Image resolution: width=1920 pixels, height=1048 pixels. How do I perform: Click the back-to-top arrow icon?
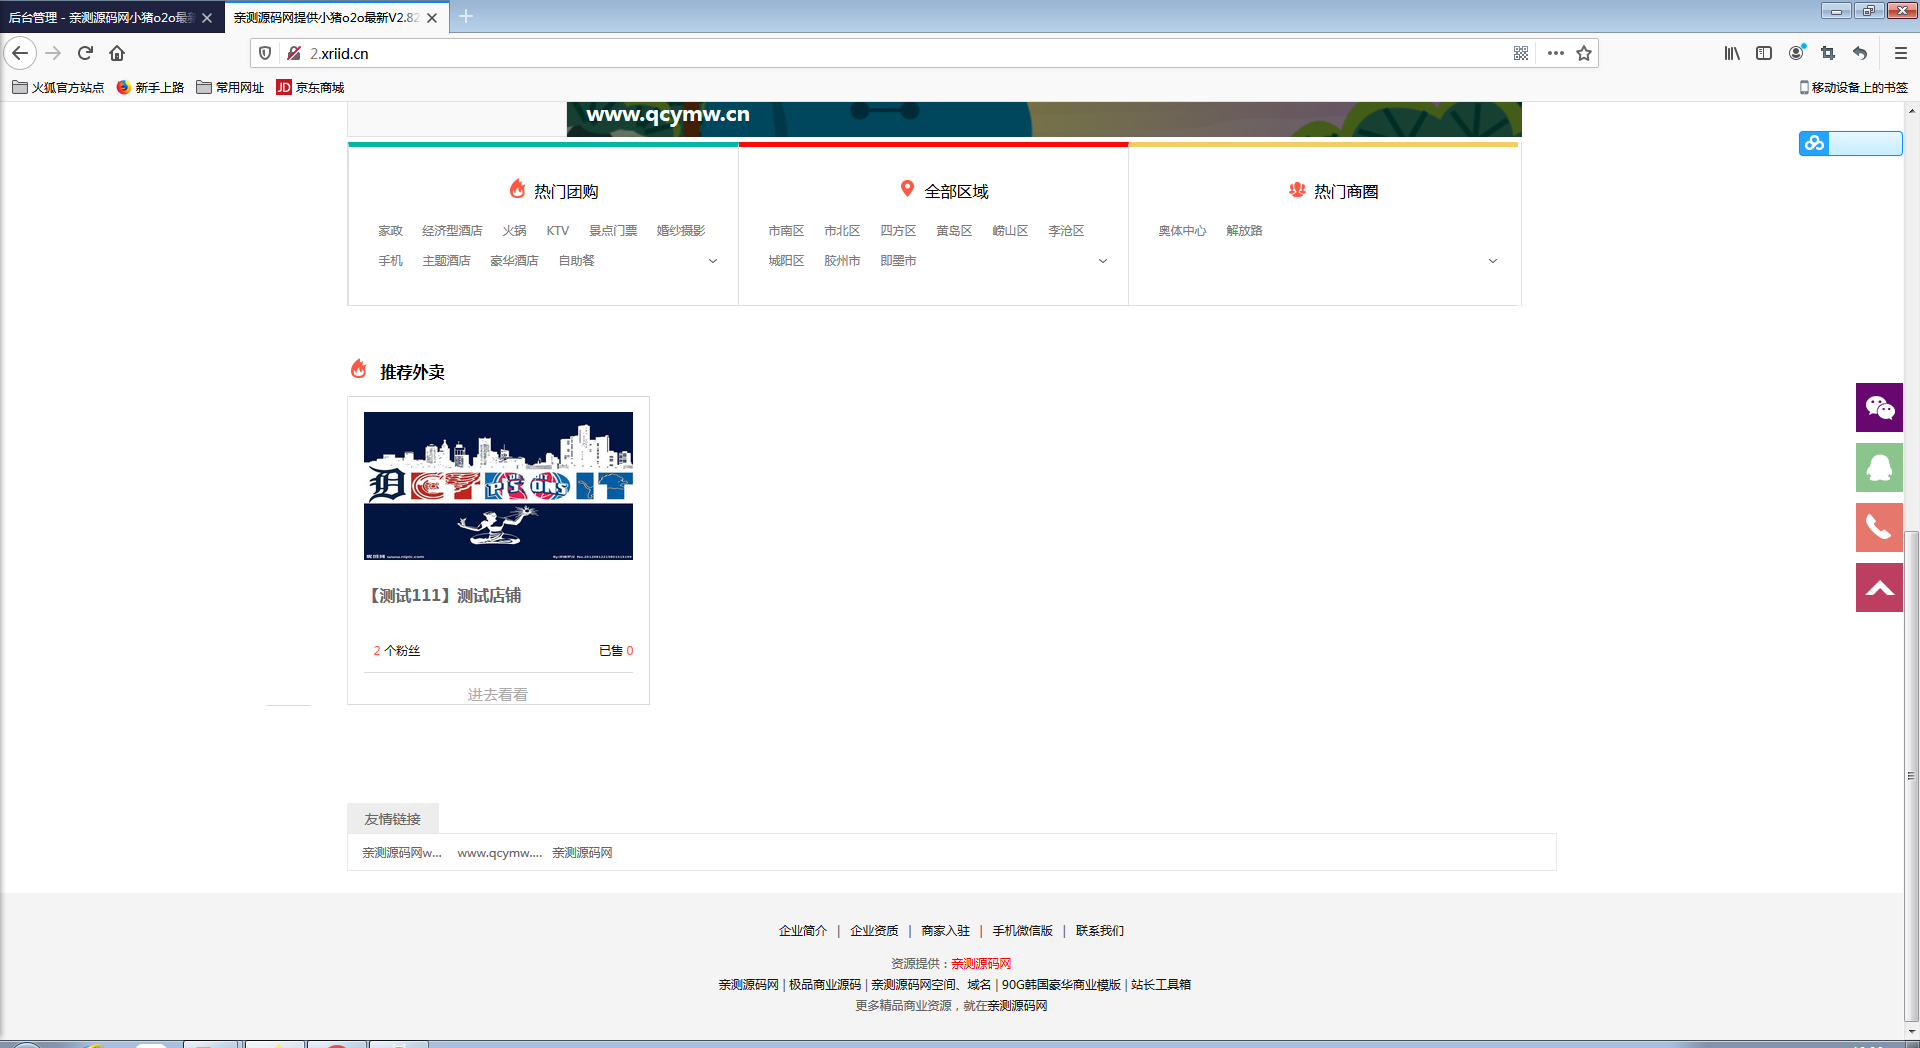click(x=1879, y=588)
